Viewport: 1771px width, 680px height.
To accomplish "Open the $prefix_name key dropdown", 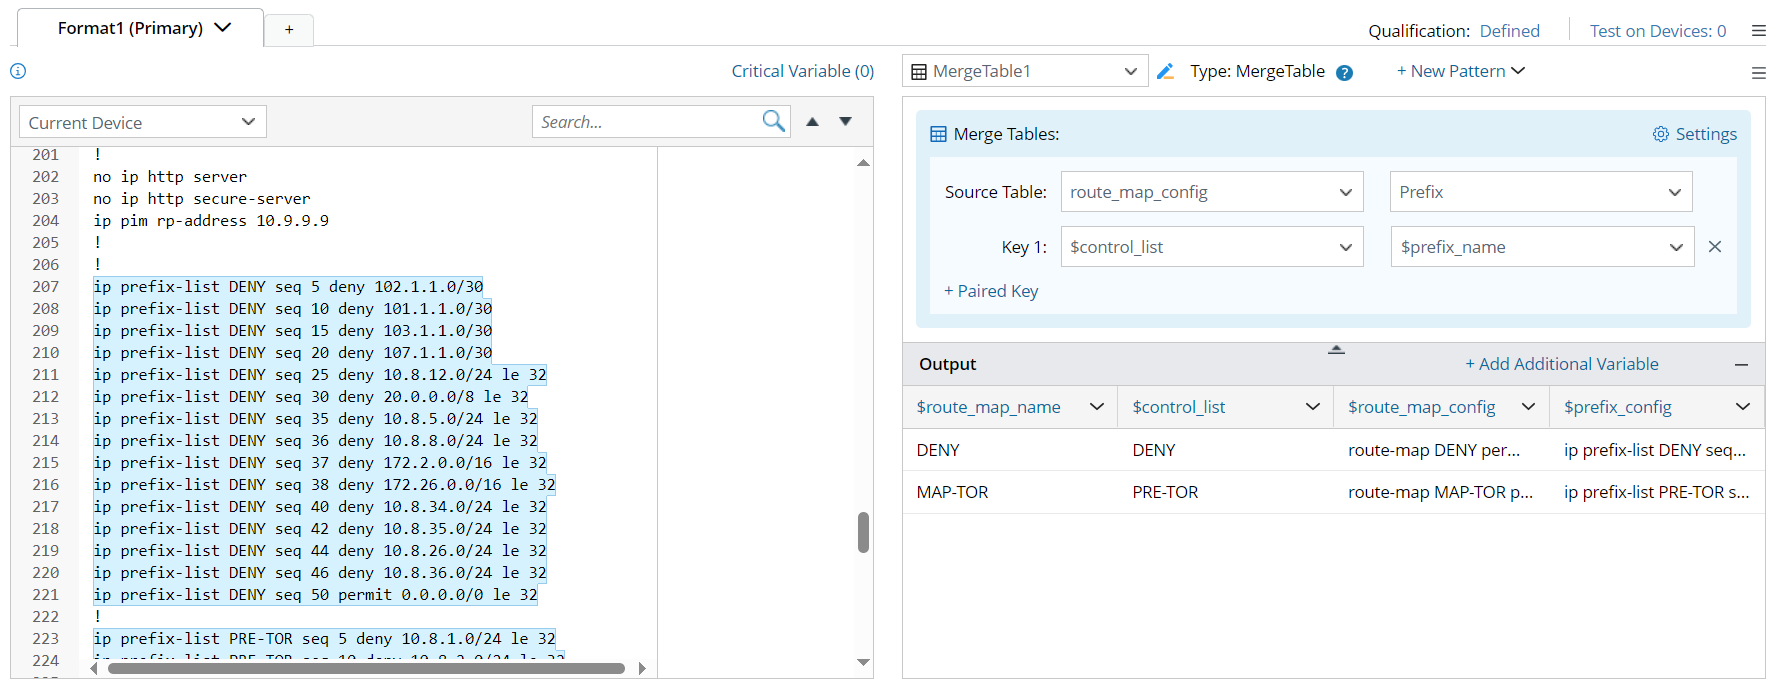I will [x=1541, y=247].
